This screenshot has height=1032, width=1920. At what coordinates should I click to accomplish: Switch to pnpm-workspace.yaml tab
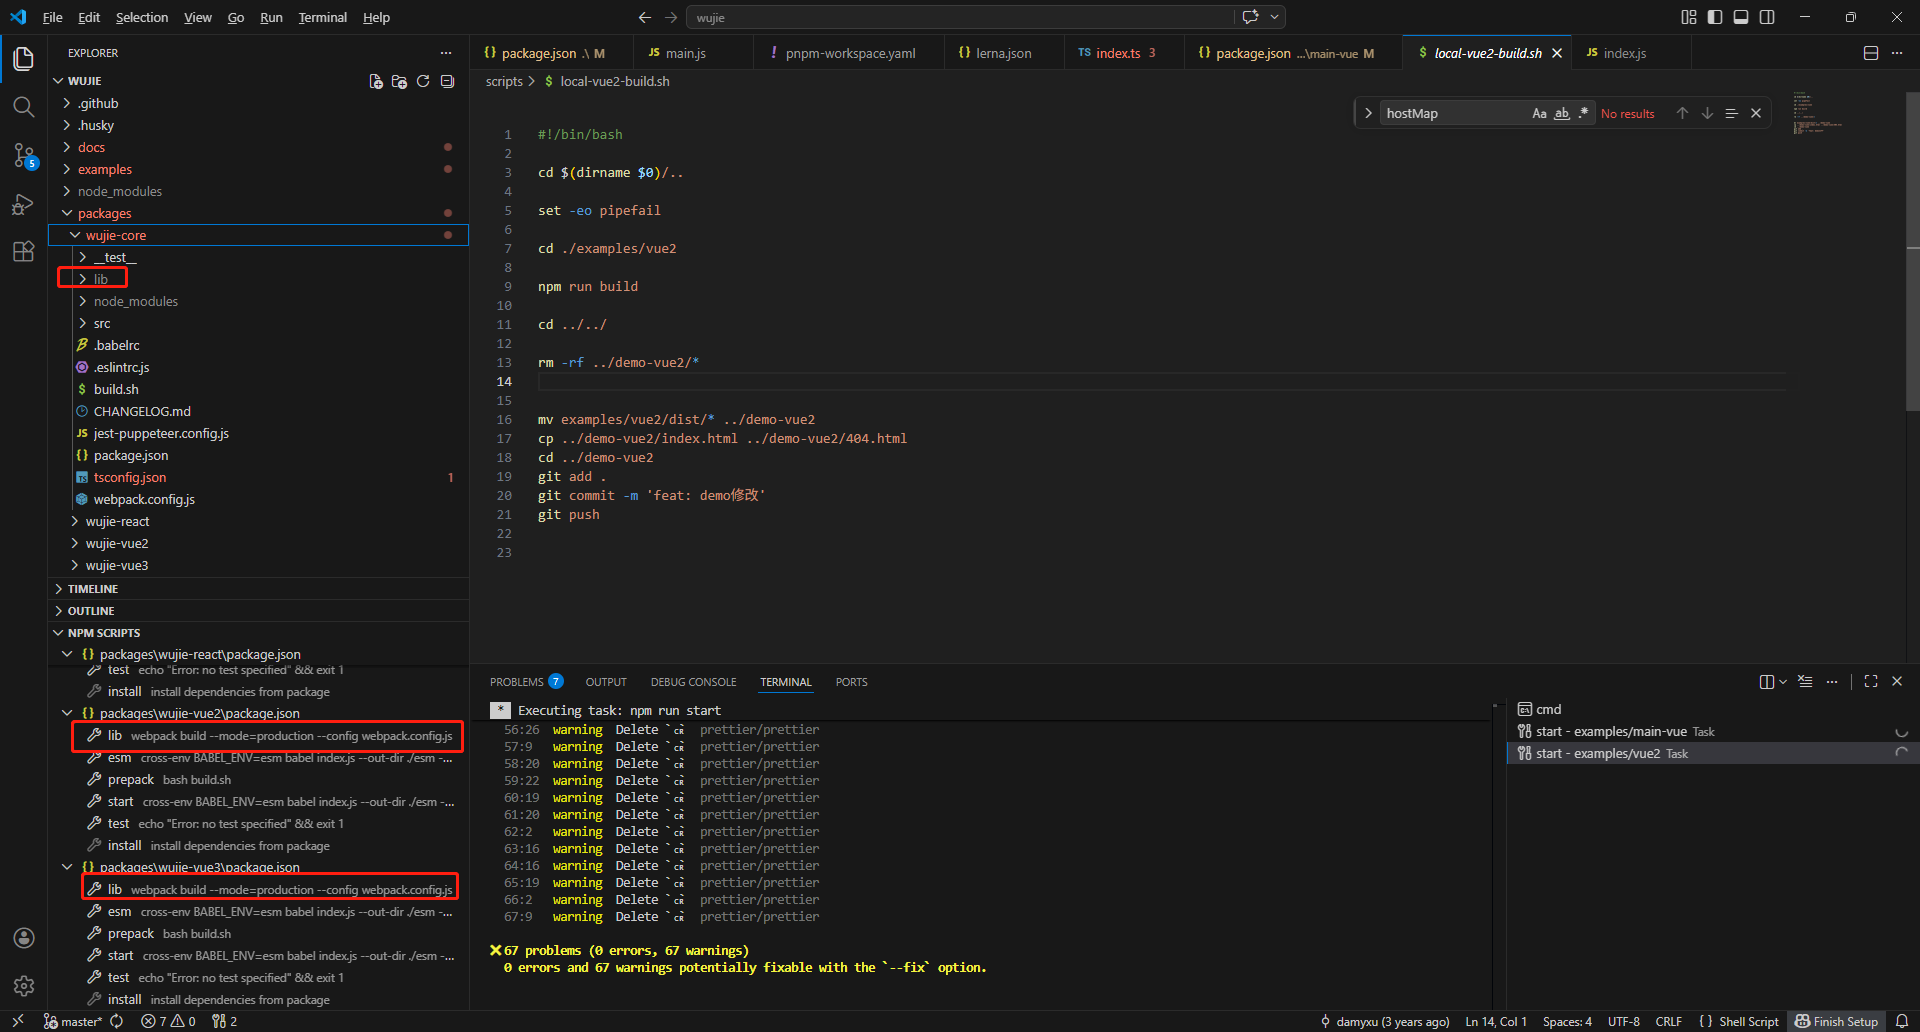coord(849,53)
